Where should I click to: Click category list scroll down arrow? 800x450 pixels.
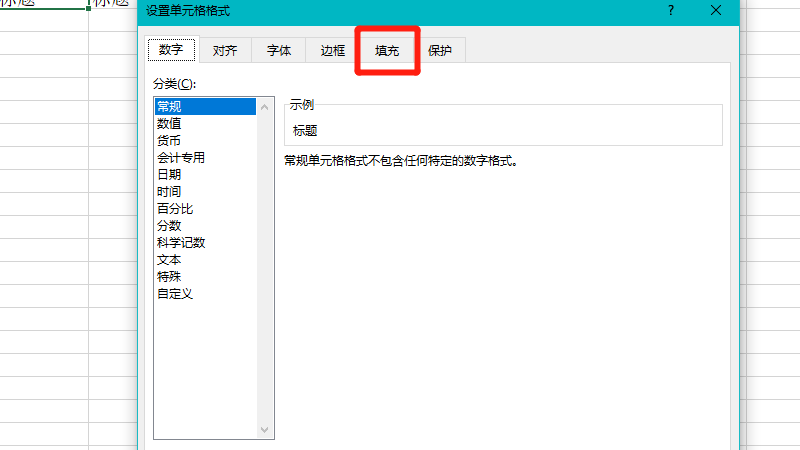264,430
